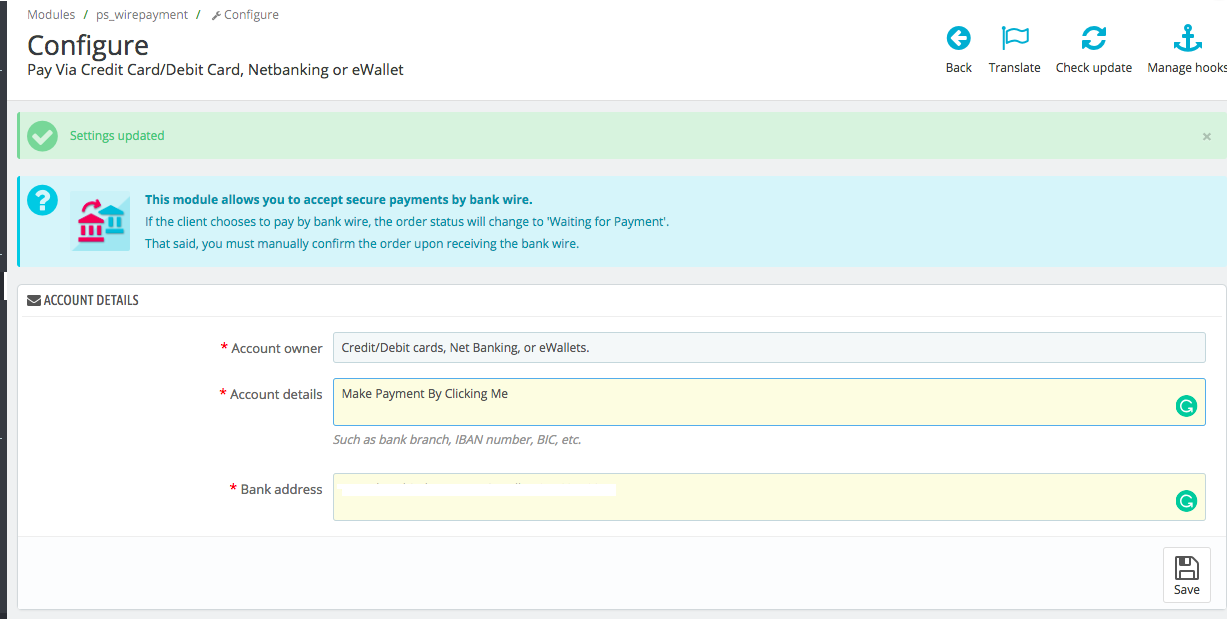Image resolution: width=1227 pixels, height=619 pixels.
Task: Click the Account Details envelope icon
Action: tap(34, 300)
